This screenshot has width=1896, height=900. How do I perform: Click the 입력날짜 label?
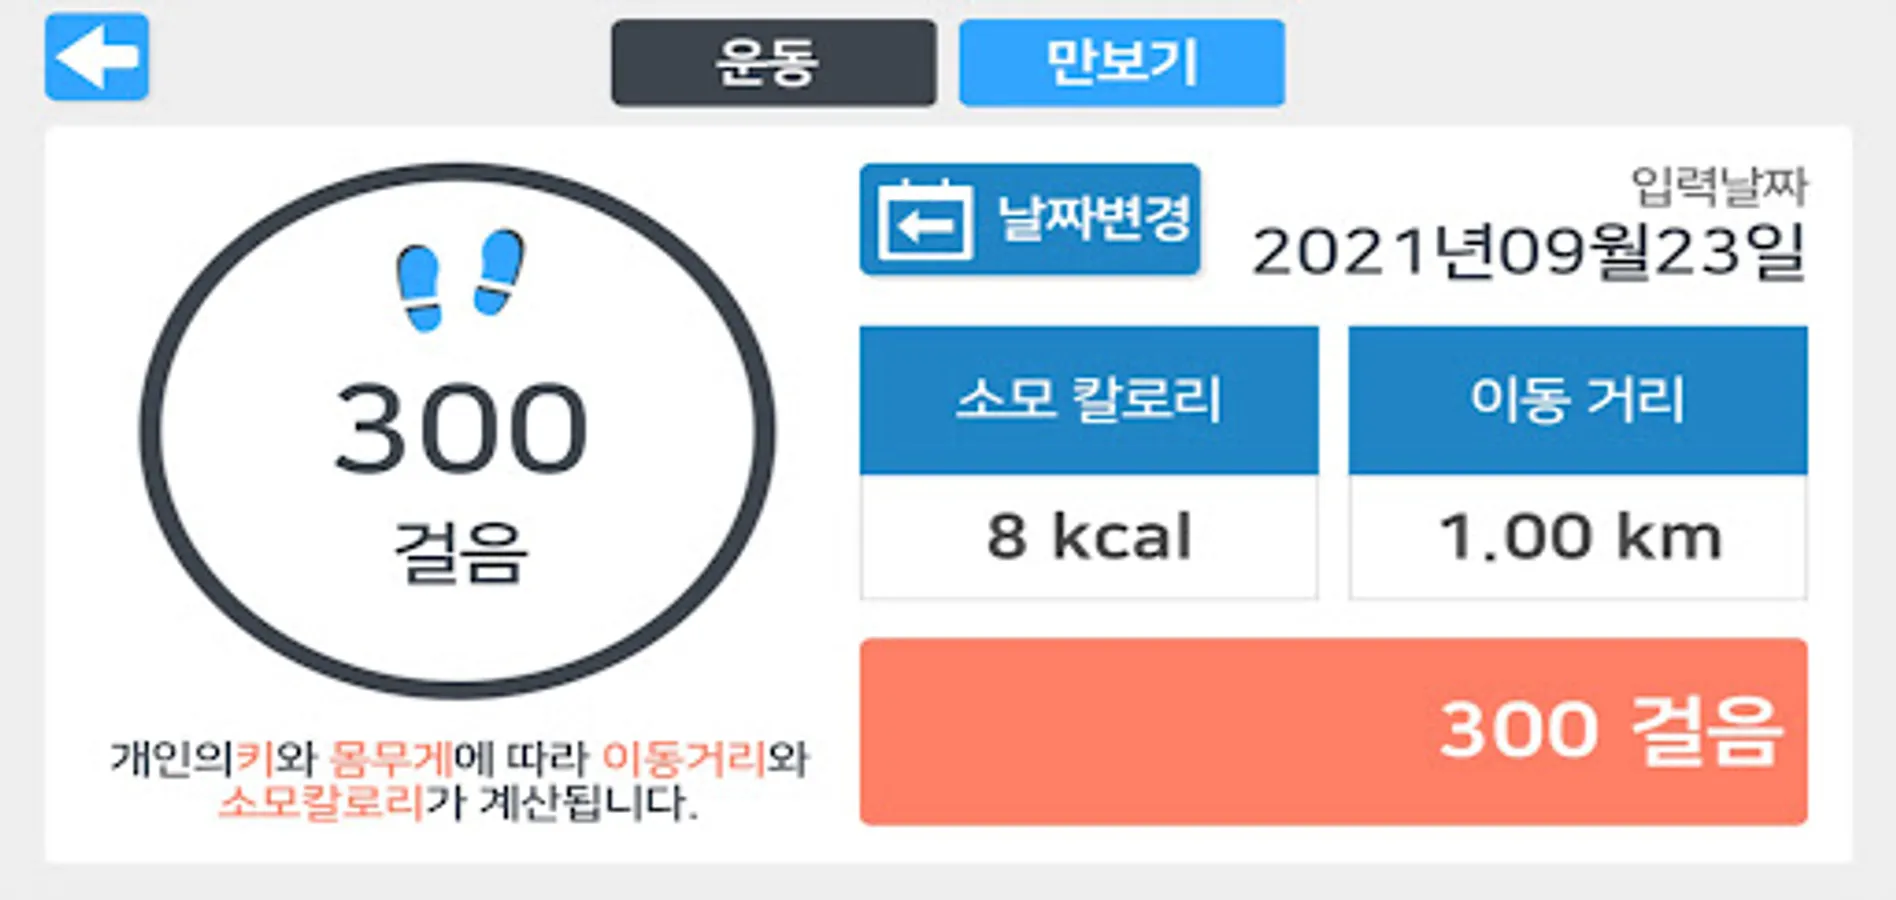click(x=1719, y=186)
